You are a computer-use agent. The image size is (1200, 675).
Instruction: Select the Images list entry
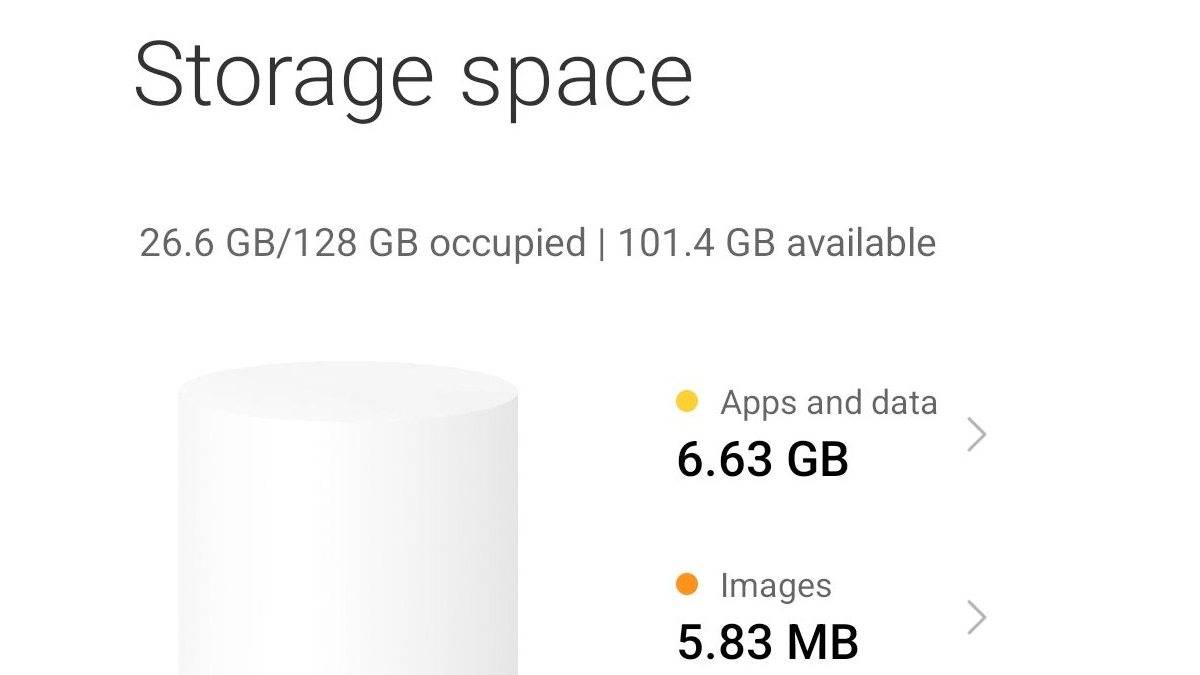click(x=775, y=586)
